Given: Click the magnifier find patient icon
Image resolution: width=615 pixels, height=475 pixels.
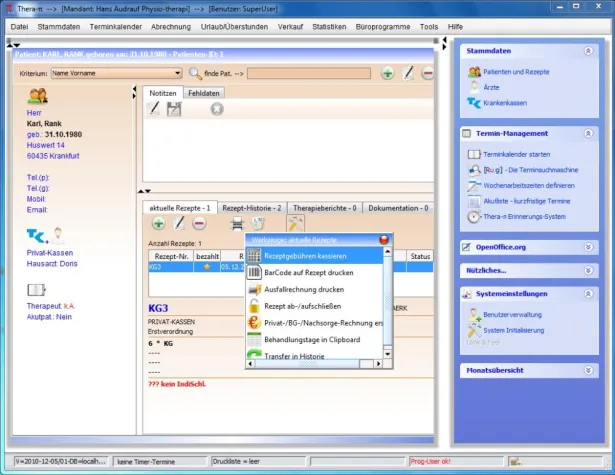Looking at the screenshot, I should 194,73.
